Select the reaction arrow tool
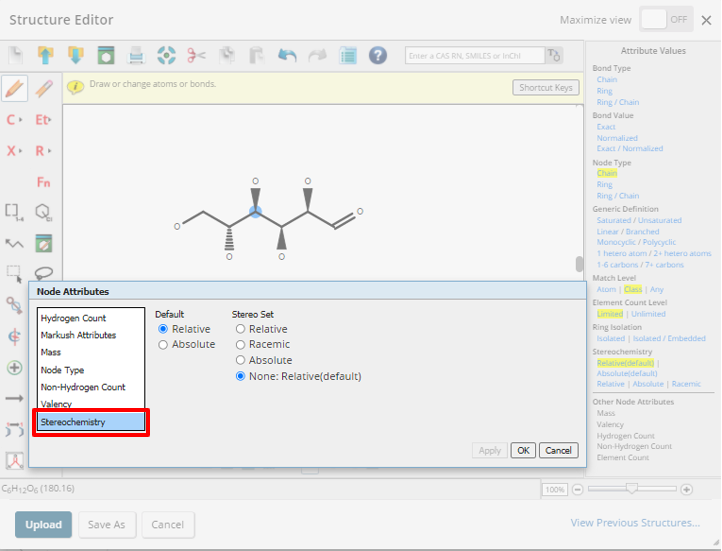The image size is (722, 551). coord(14,399)
